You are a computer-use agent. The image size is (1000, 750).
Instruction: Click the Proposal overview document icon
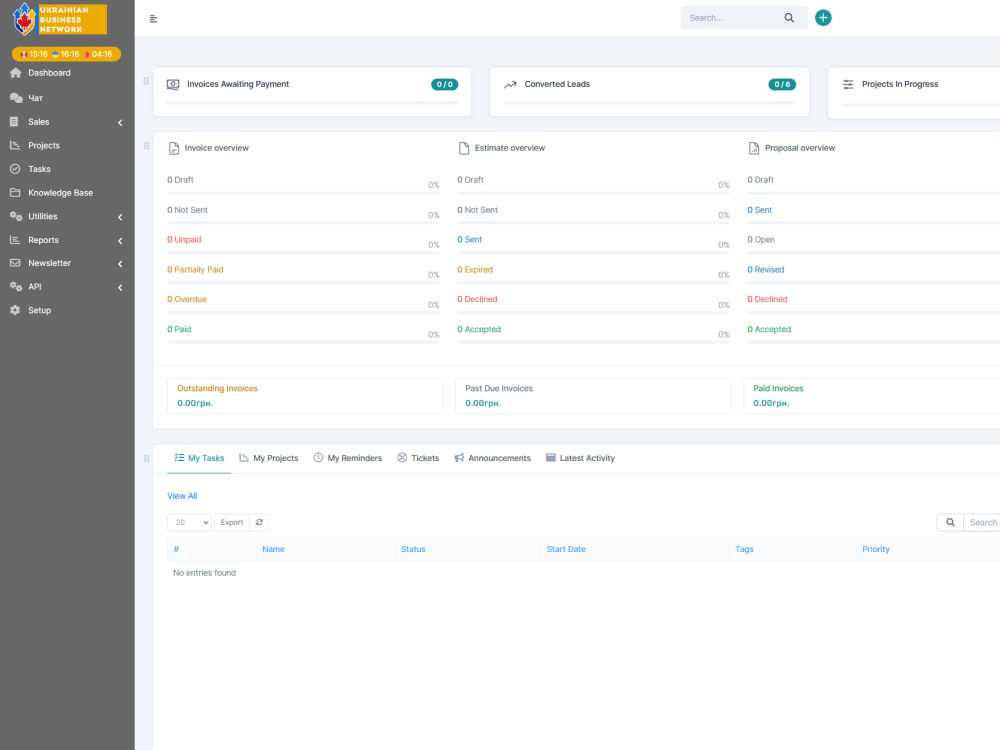point(754,149)
